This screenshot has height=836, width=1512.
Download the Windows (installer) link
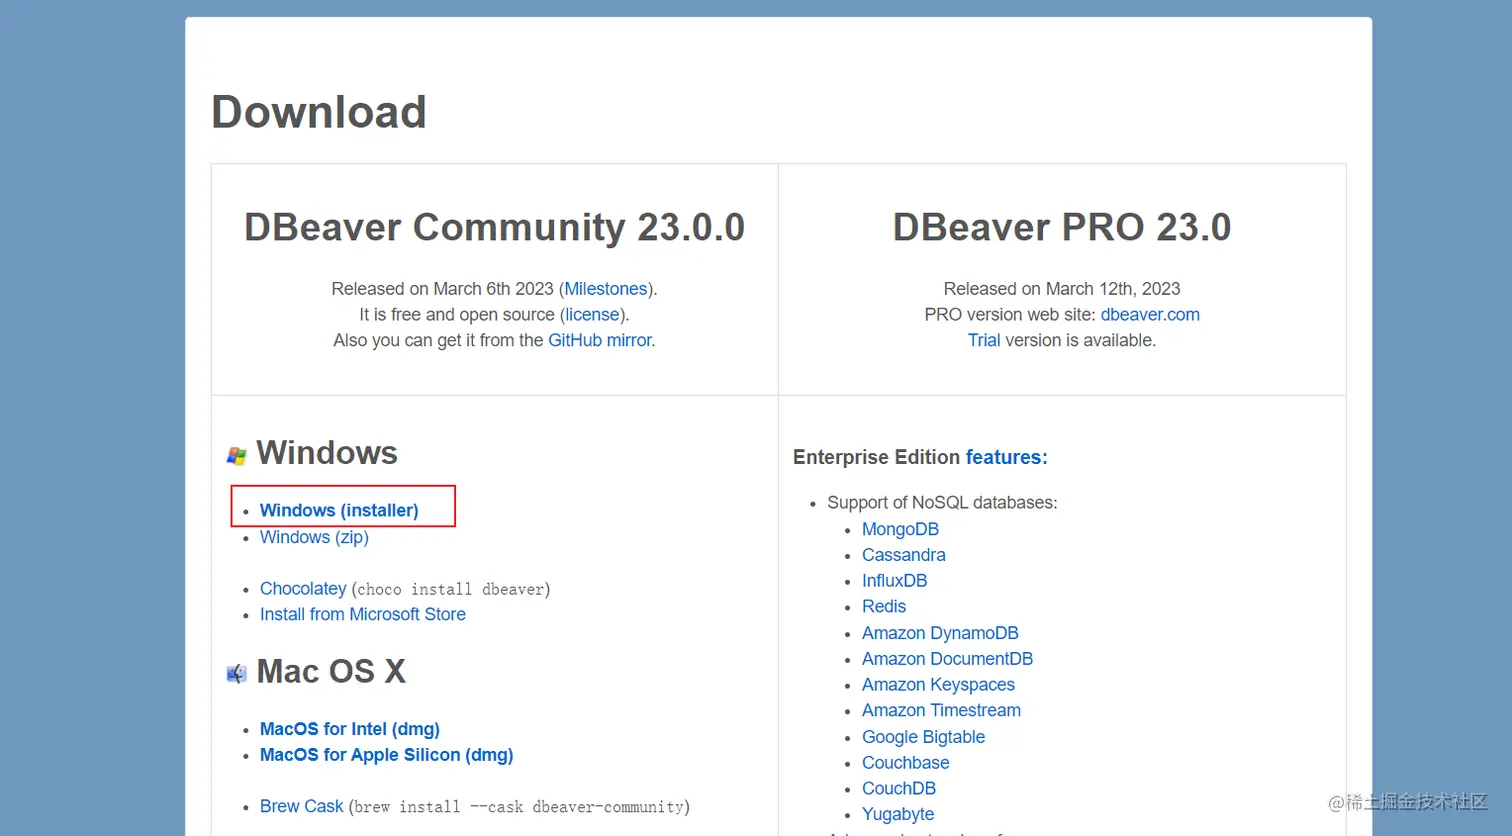pyautogui.click(x=339, y=510)
